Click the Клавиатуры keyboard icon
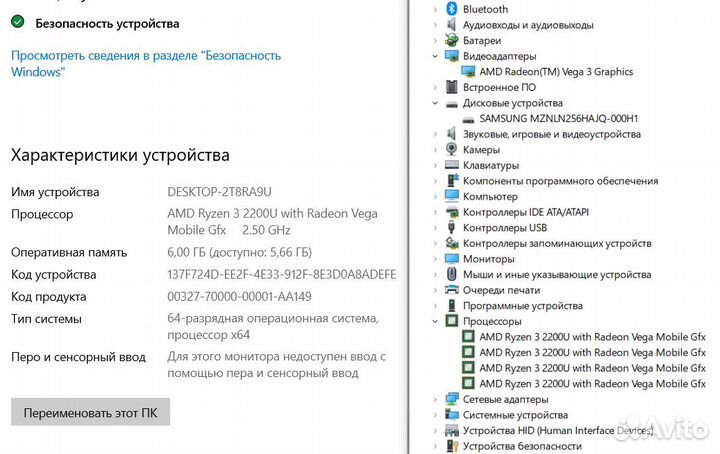 [x=452, y=164]
